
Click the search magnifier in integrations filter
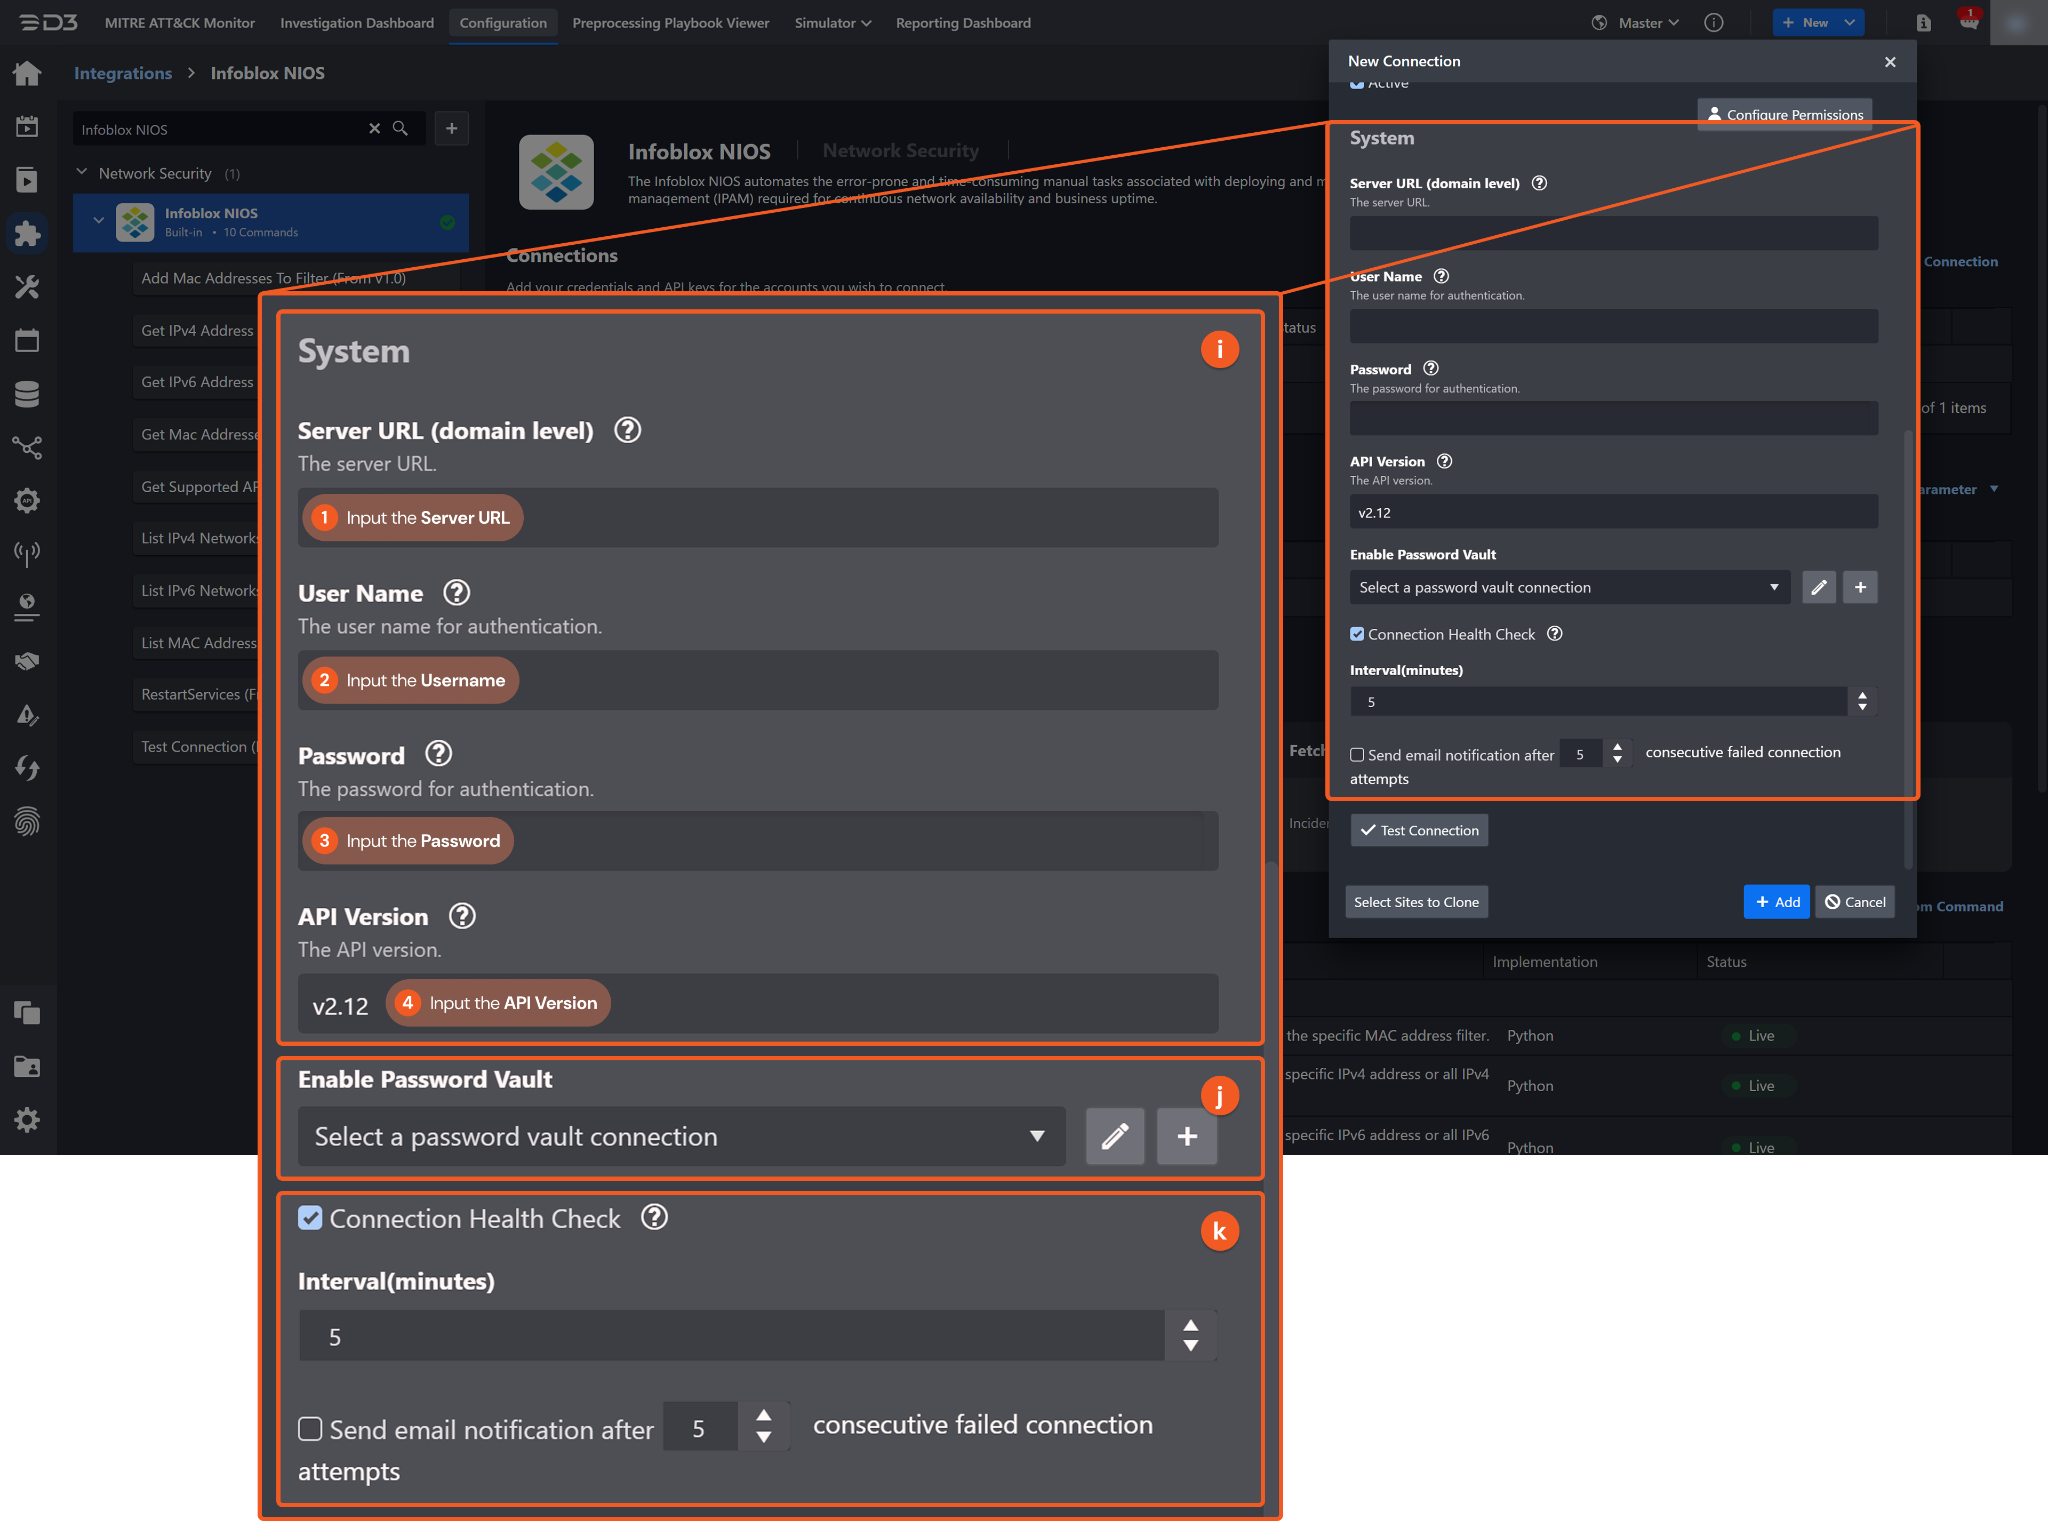pyautogui.click(x=400, y=129)
